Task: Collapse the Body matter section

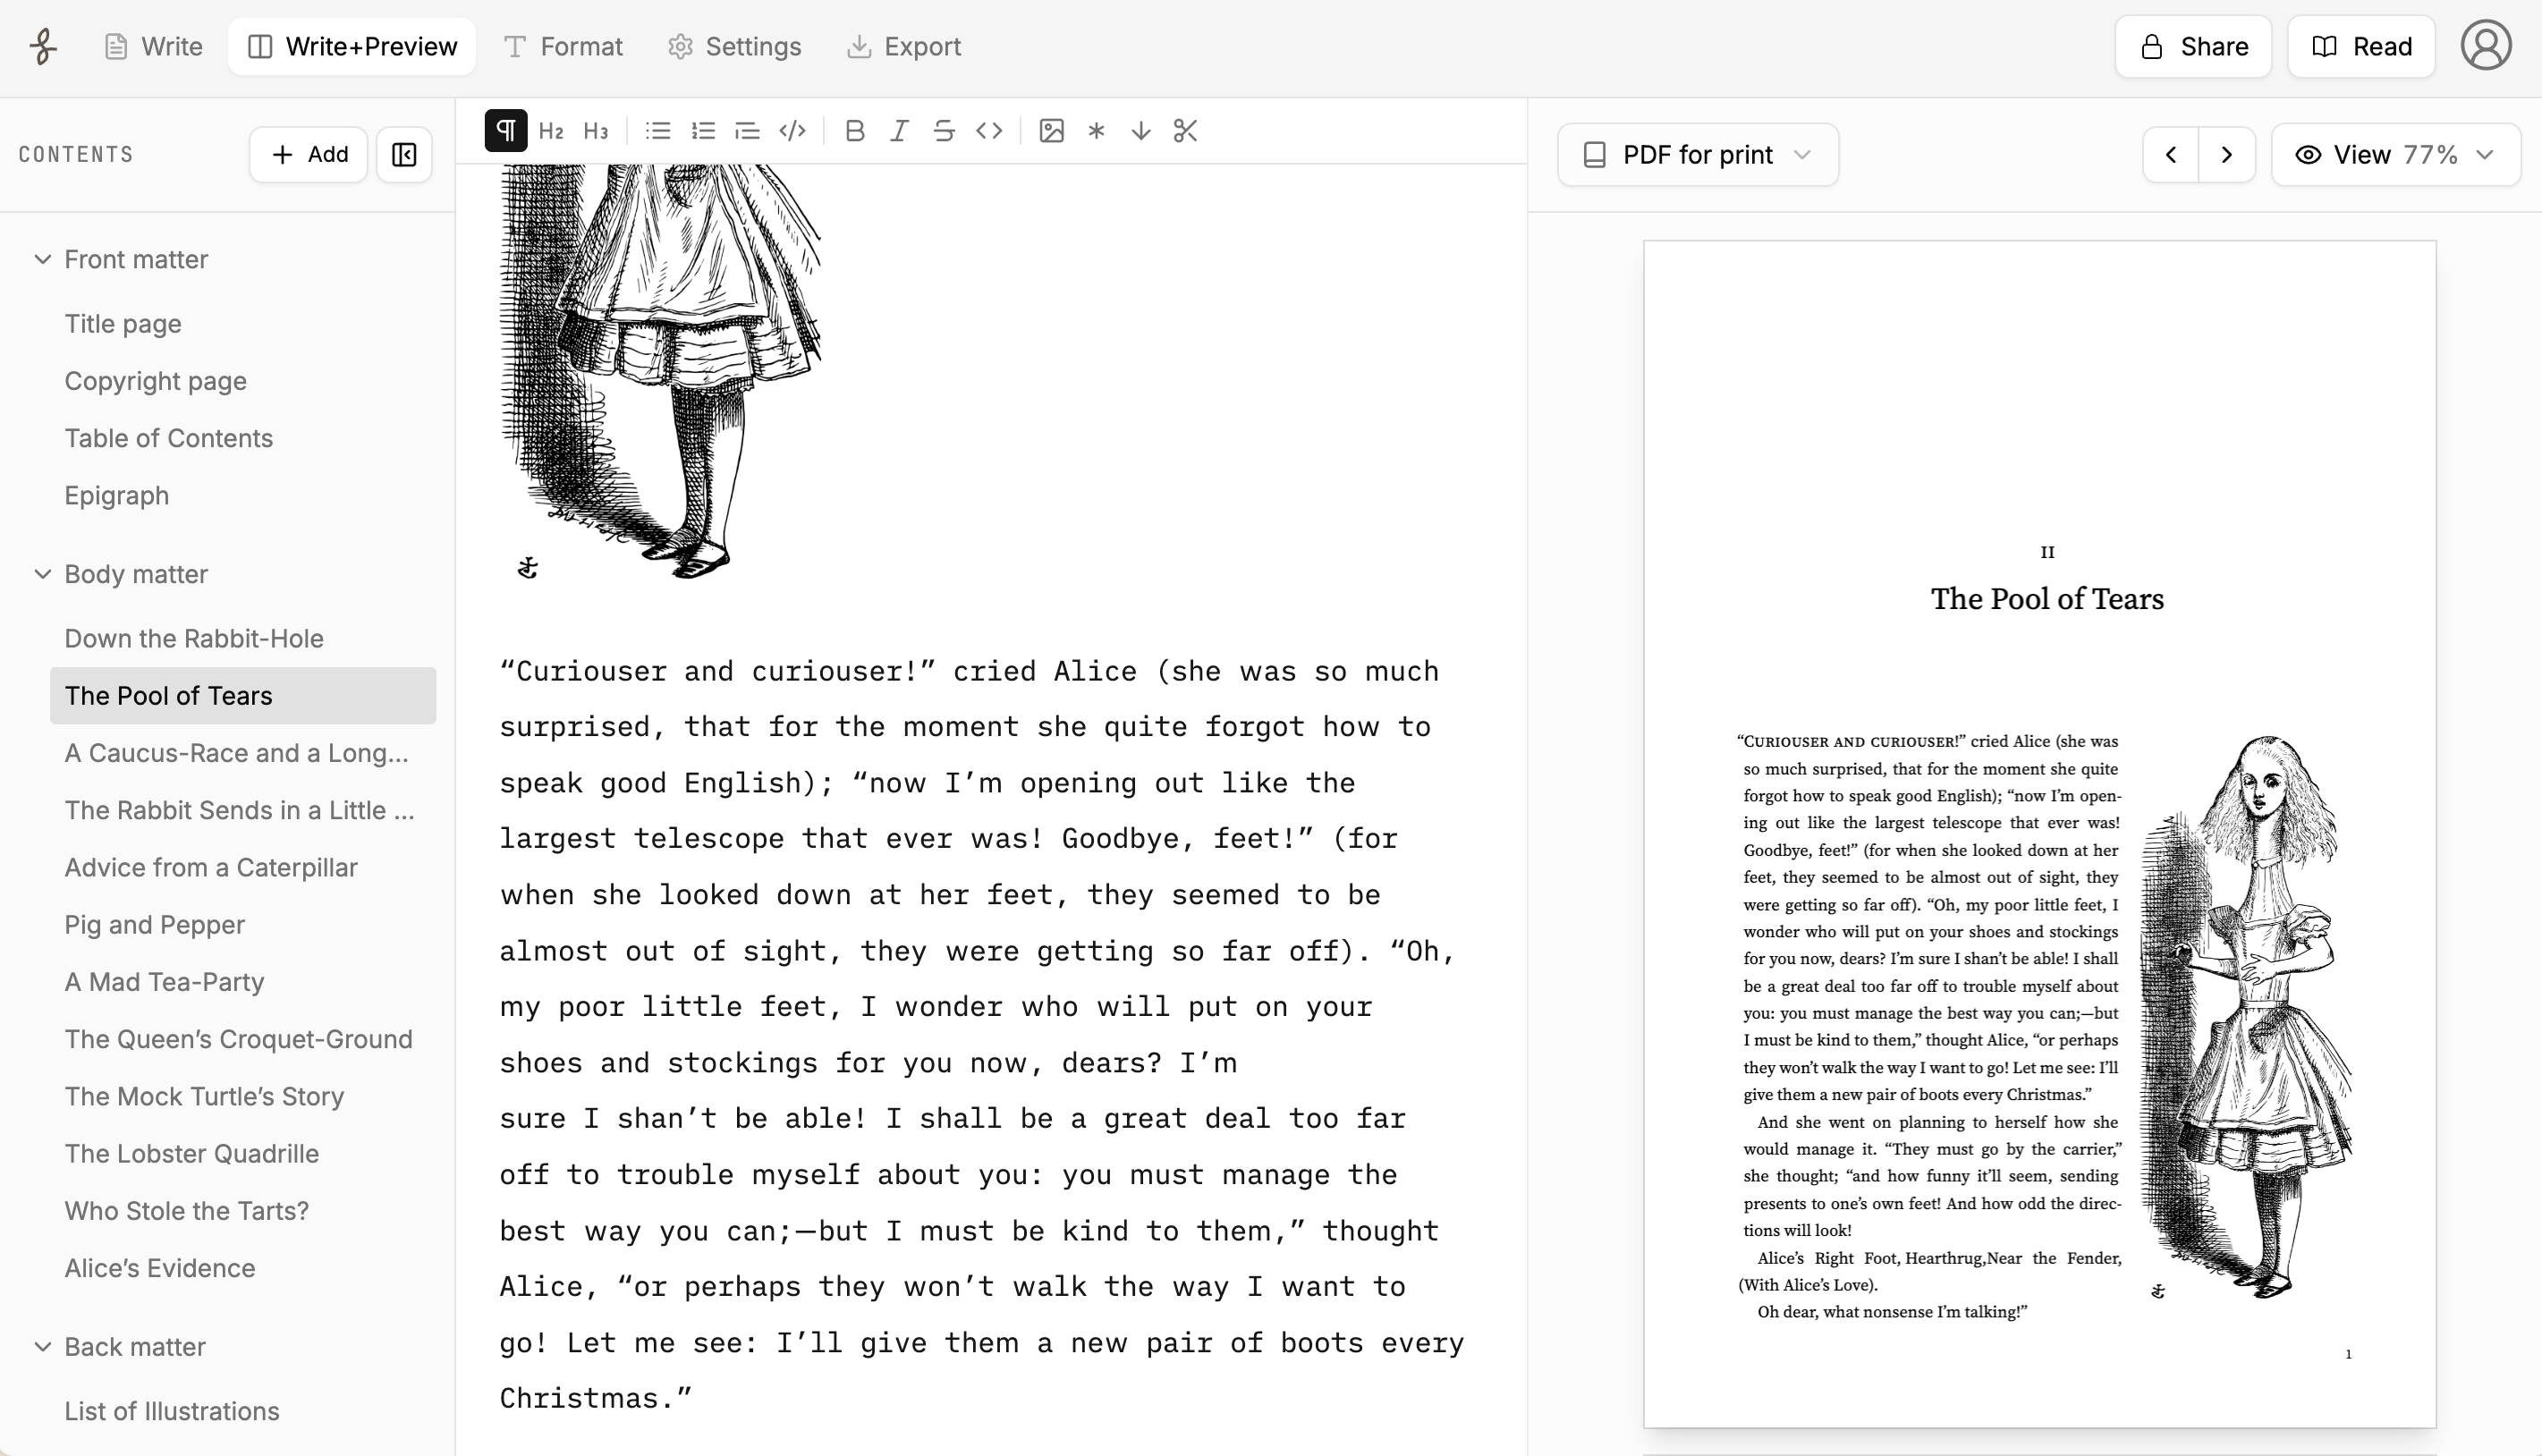Action: click(43, 574)
